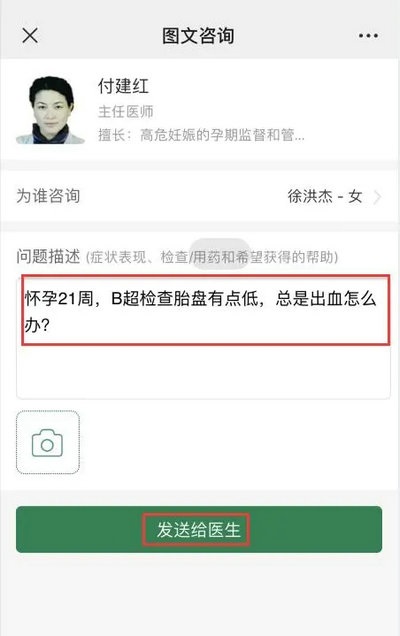
Task: Tap the gray pill overlay on hint text
Action: pos(219,254)
